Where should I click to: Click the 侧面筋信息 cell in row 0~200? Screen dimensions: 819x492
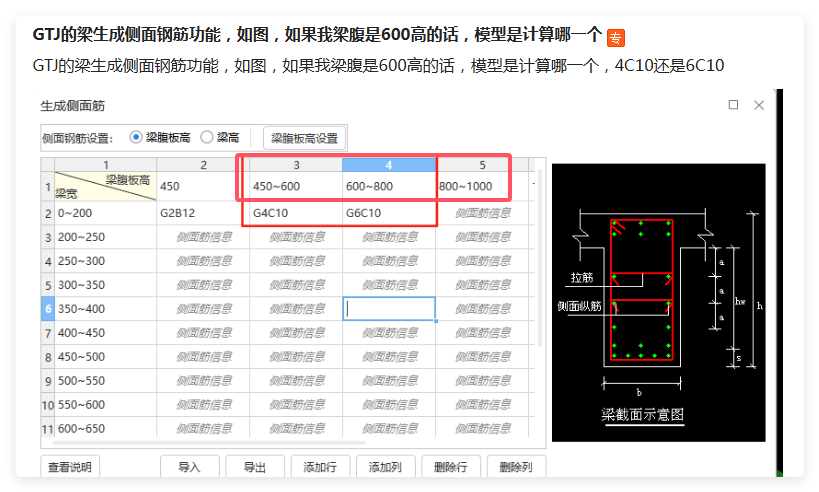[x=482, y=213]
